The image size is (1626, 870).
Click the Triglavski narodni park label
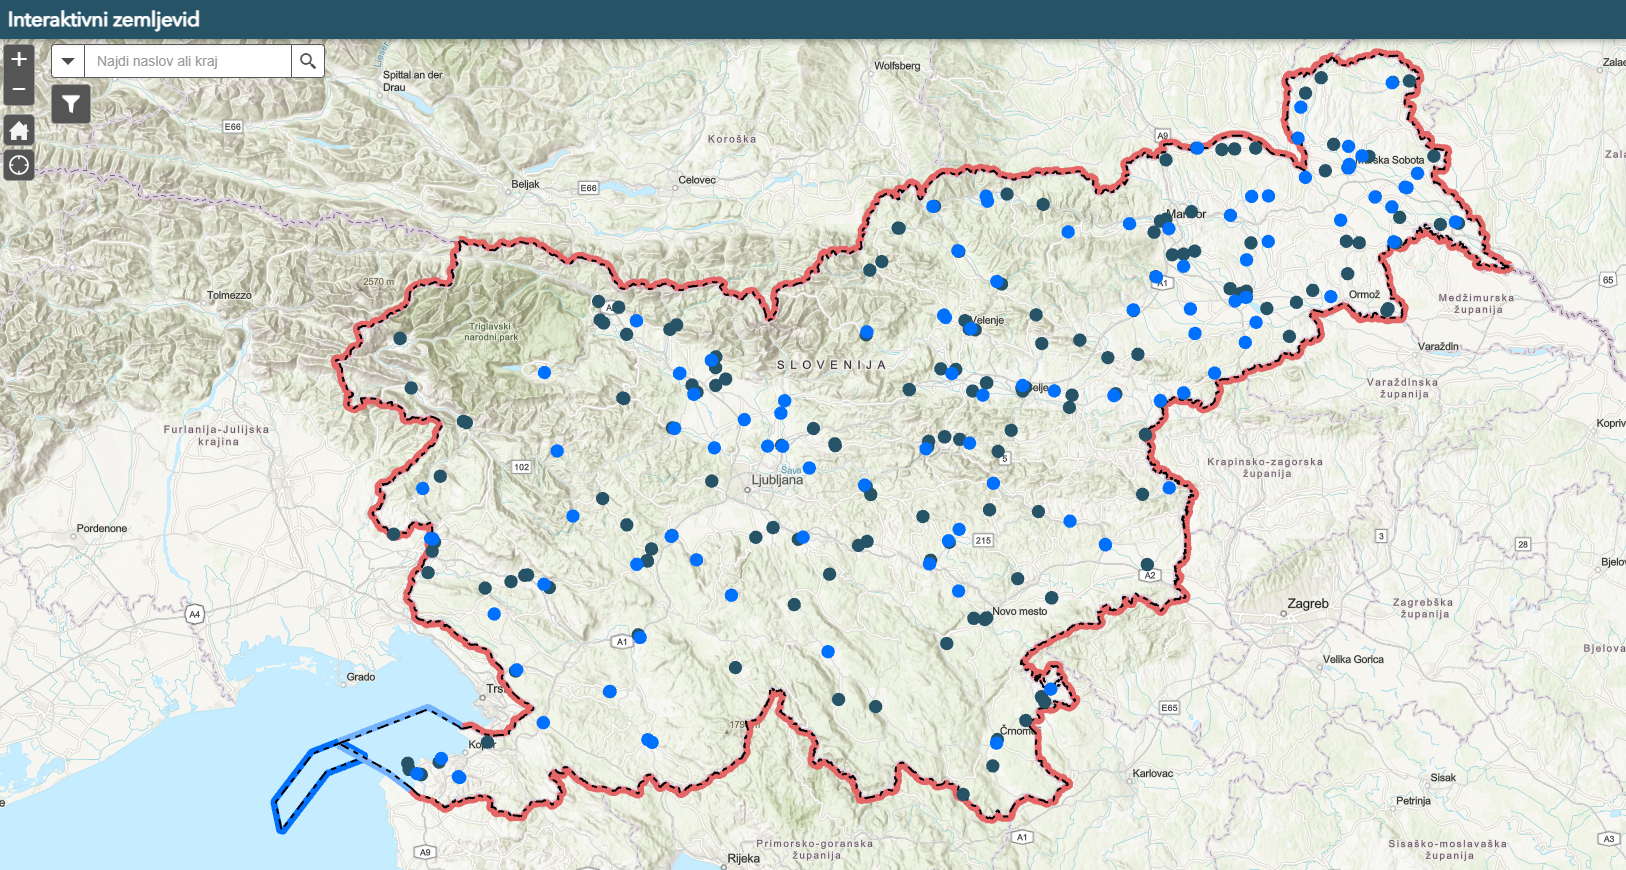coord(491,332)
